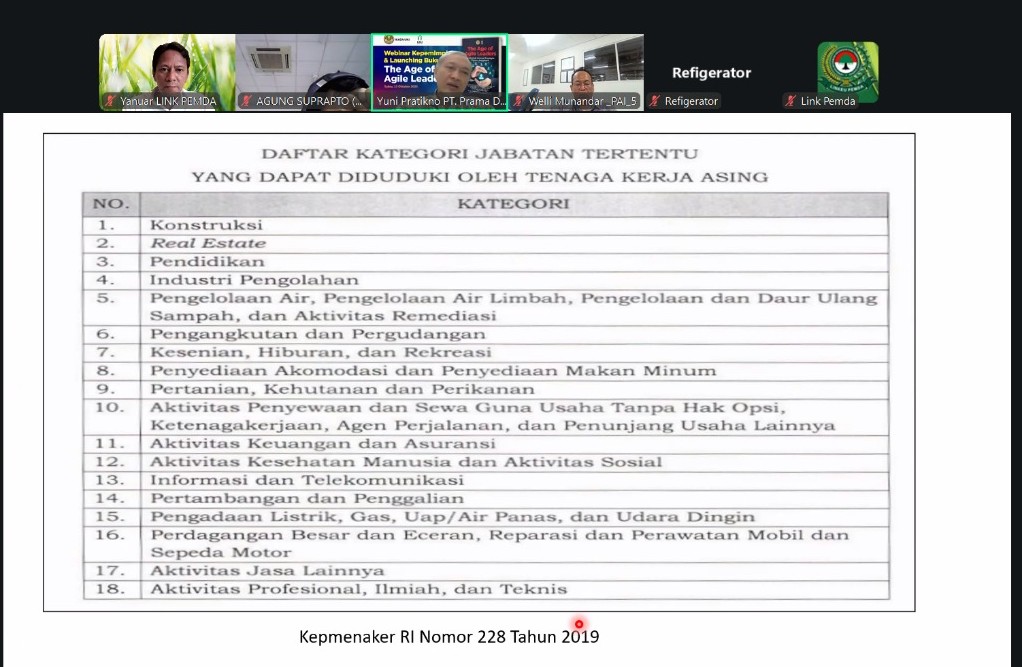Select Yuni Pratikno active speaker video
The height and width of the screenshot is (667, 1022).
pos(439,65)
